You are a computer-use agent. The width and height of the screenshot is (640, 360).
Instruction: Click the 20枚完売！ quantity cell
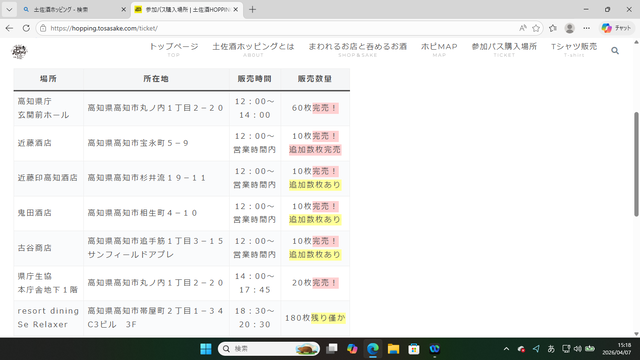(315, 283)
